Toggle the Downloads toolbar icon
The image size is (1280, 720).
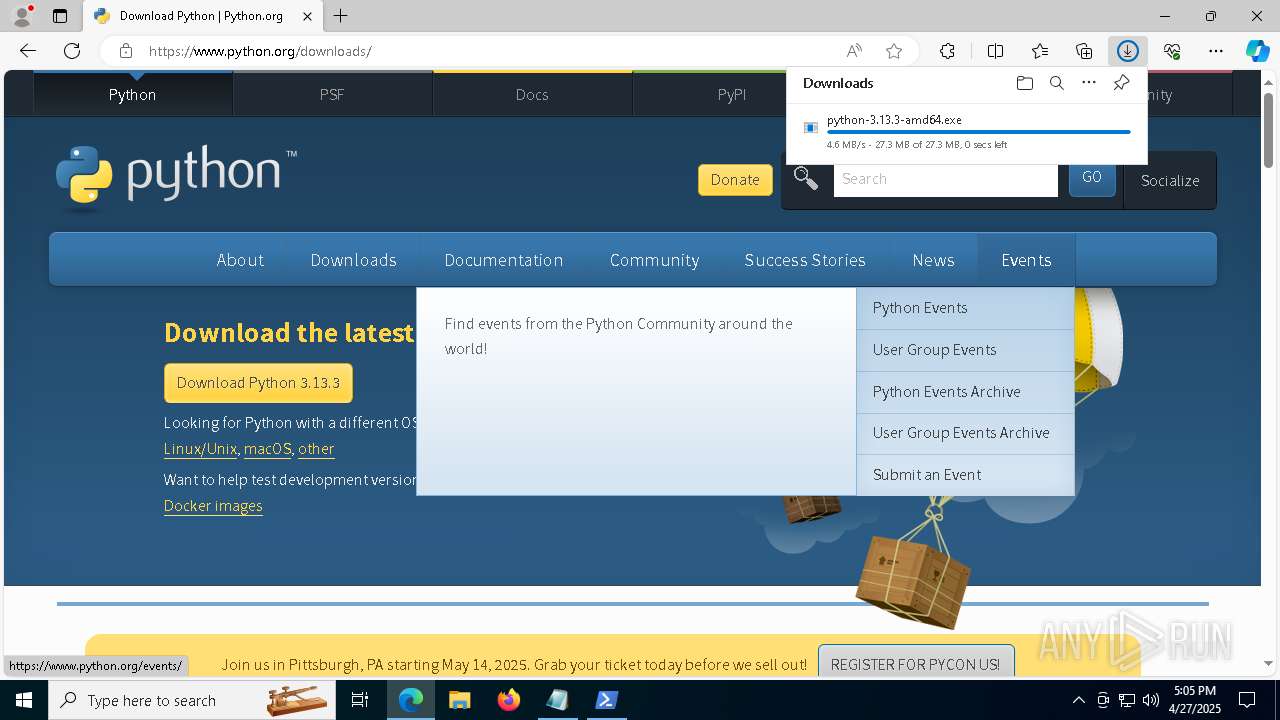coord(1127,51)
